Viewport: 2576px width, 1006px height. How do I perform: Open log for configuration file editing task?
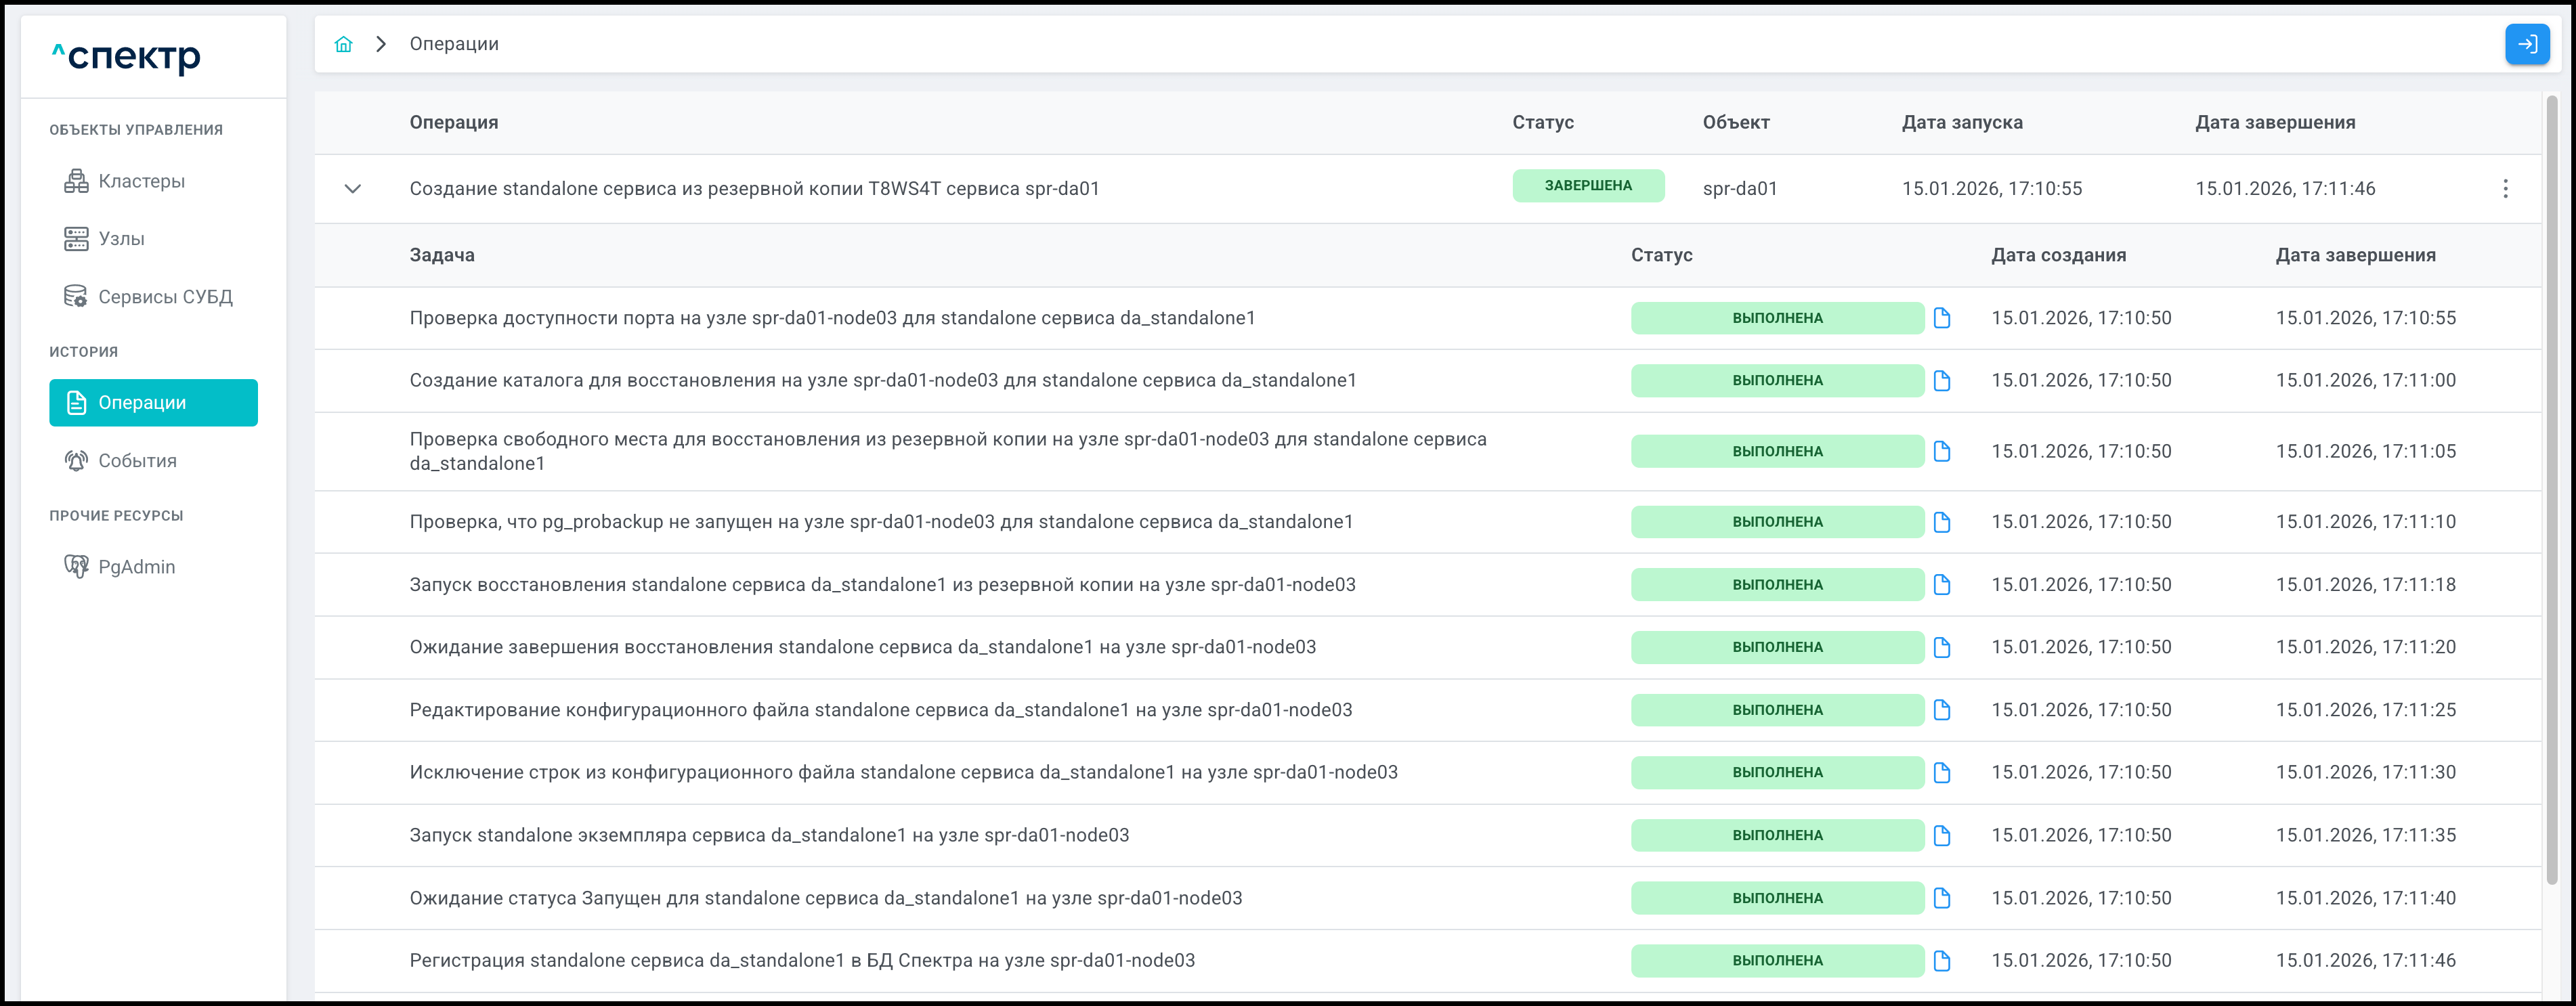point(1941,710)
